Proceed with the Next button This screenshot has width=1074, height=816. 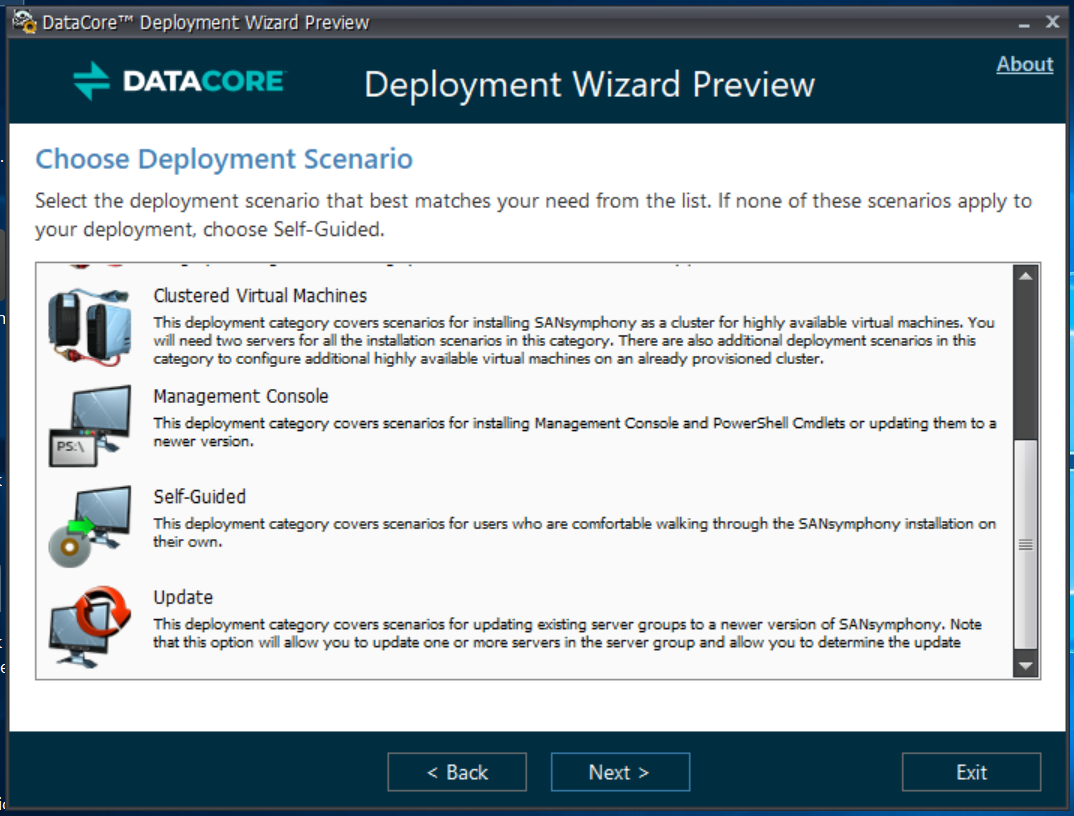point(620,772)
